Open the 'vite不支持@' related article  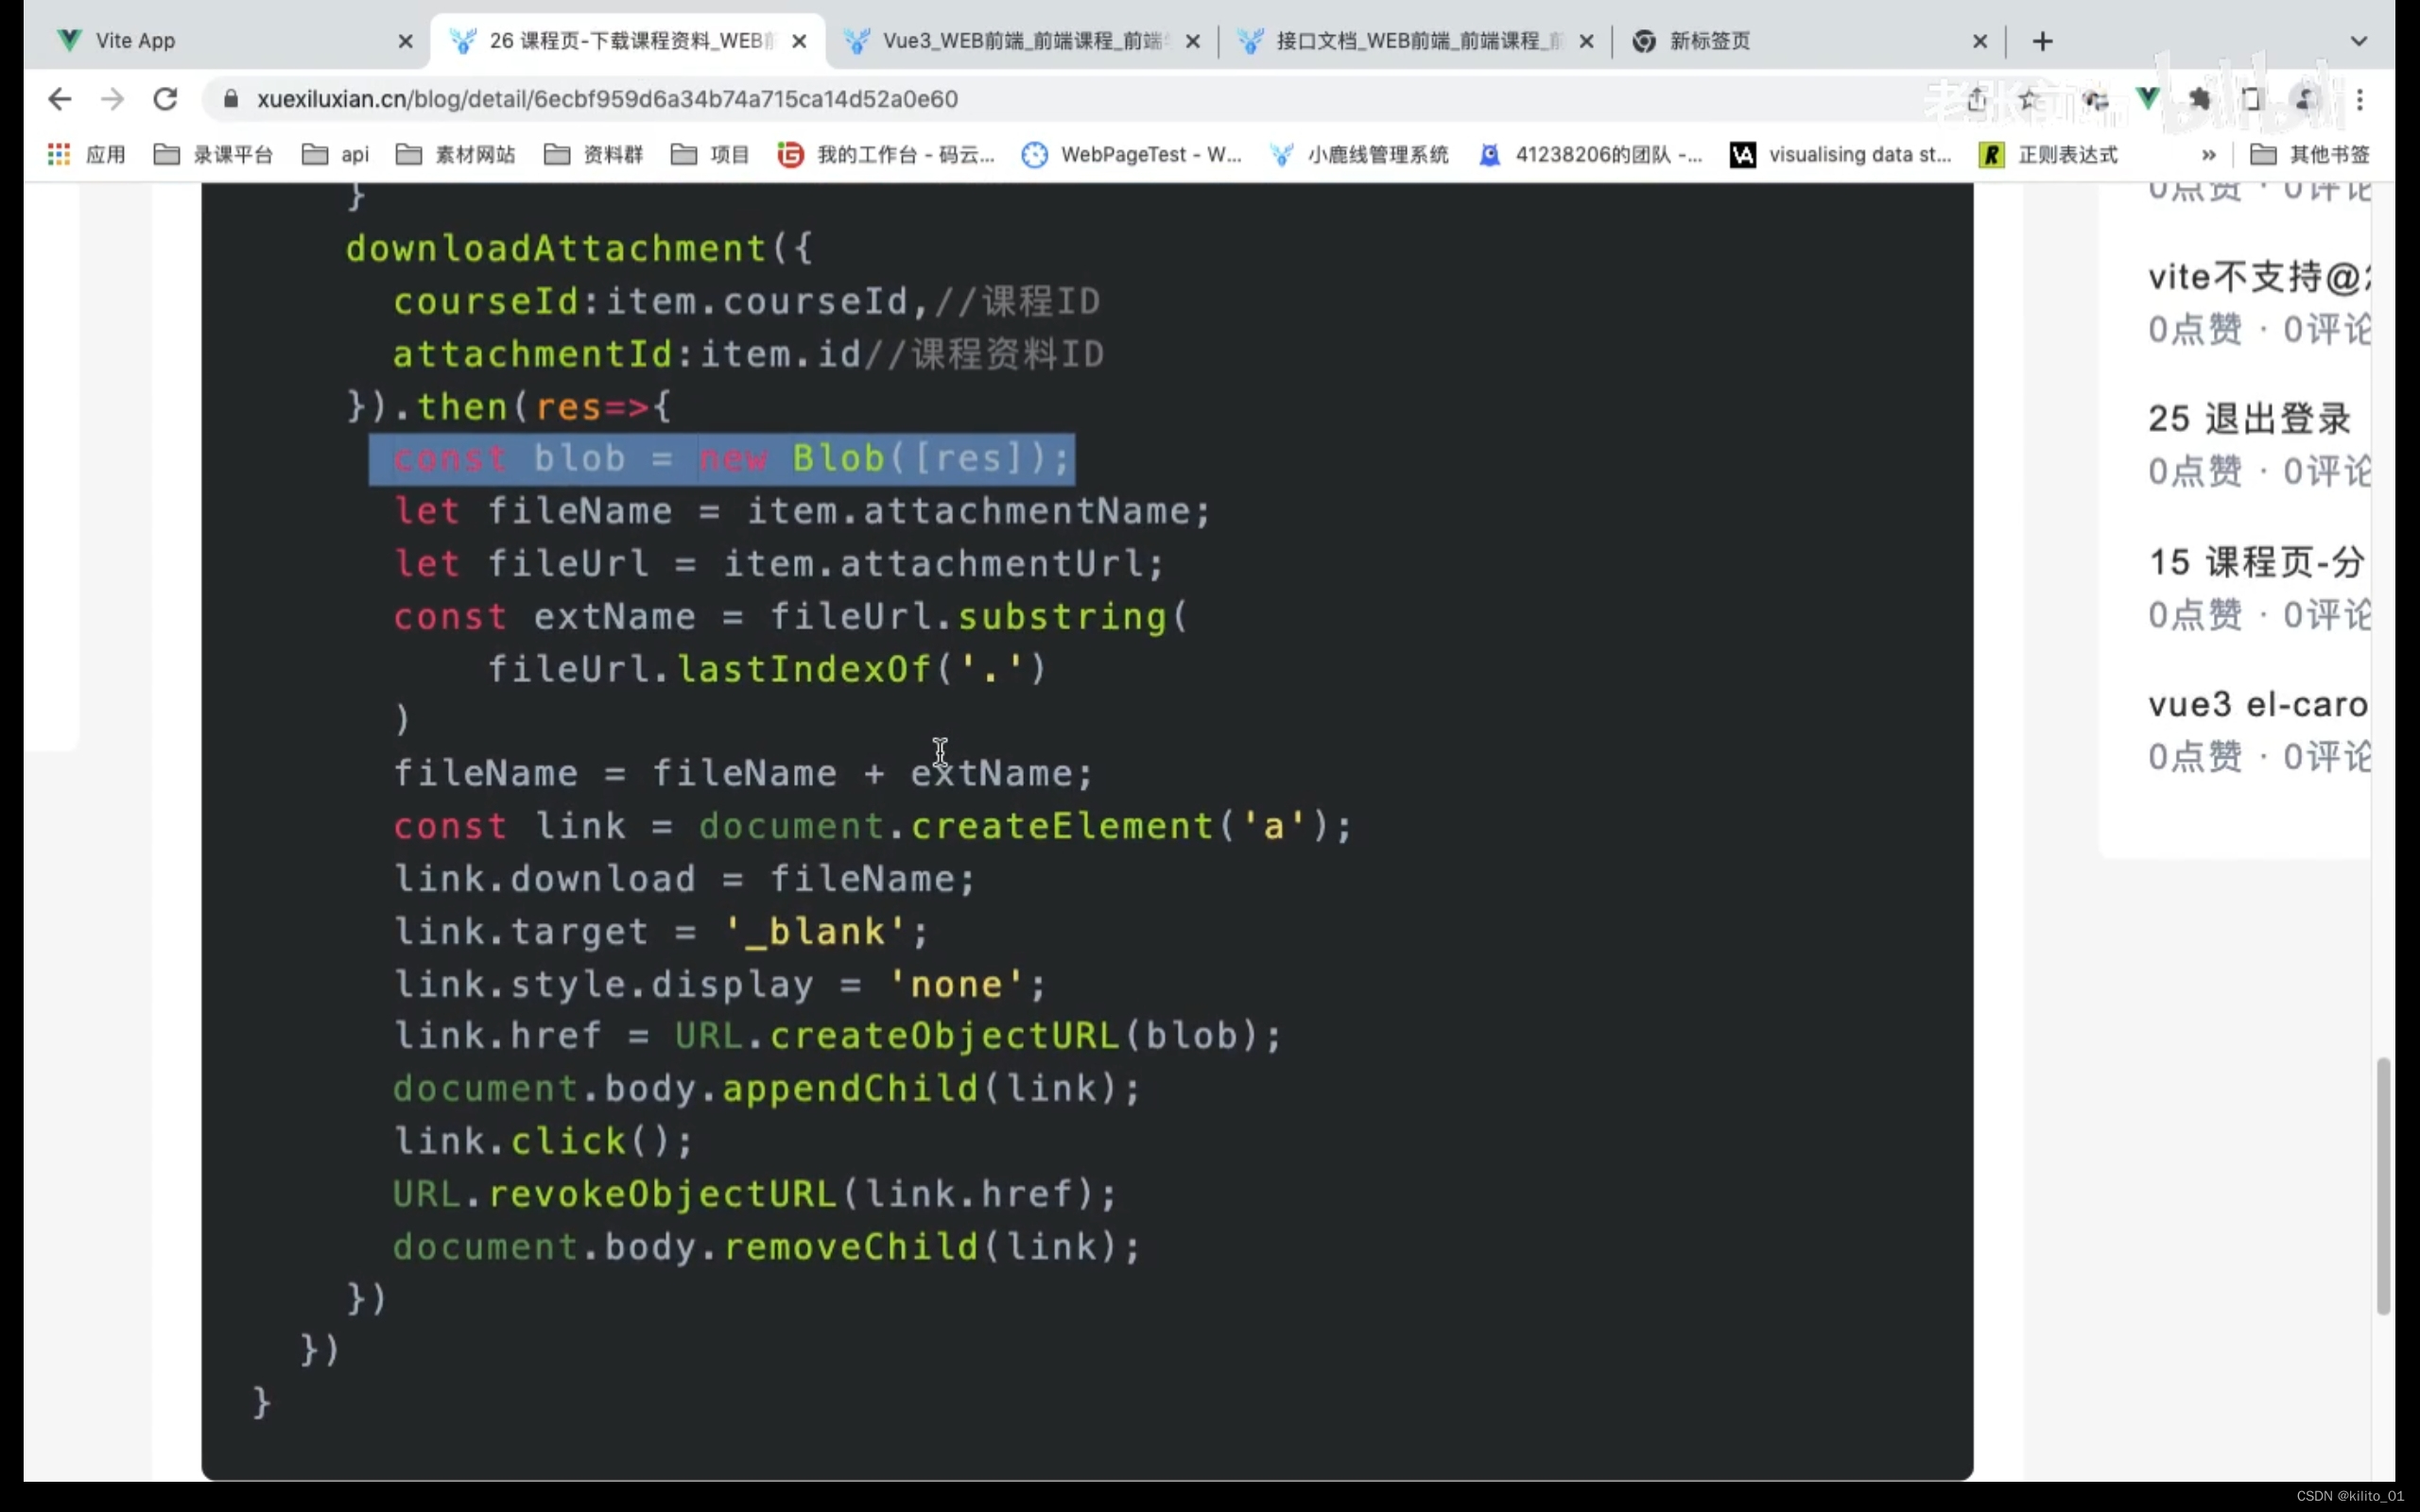[x=2258, y=277]
